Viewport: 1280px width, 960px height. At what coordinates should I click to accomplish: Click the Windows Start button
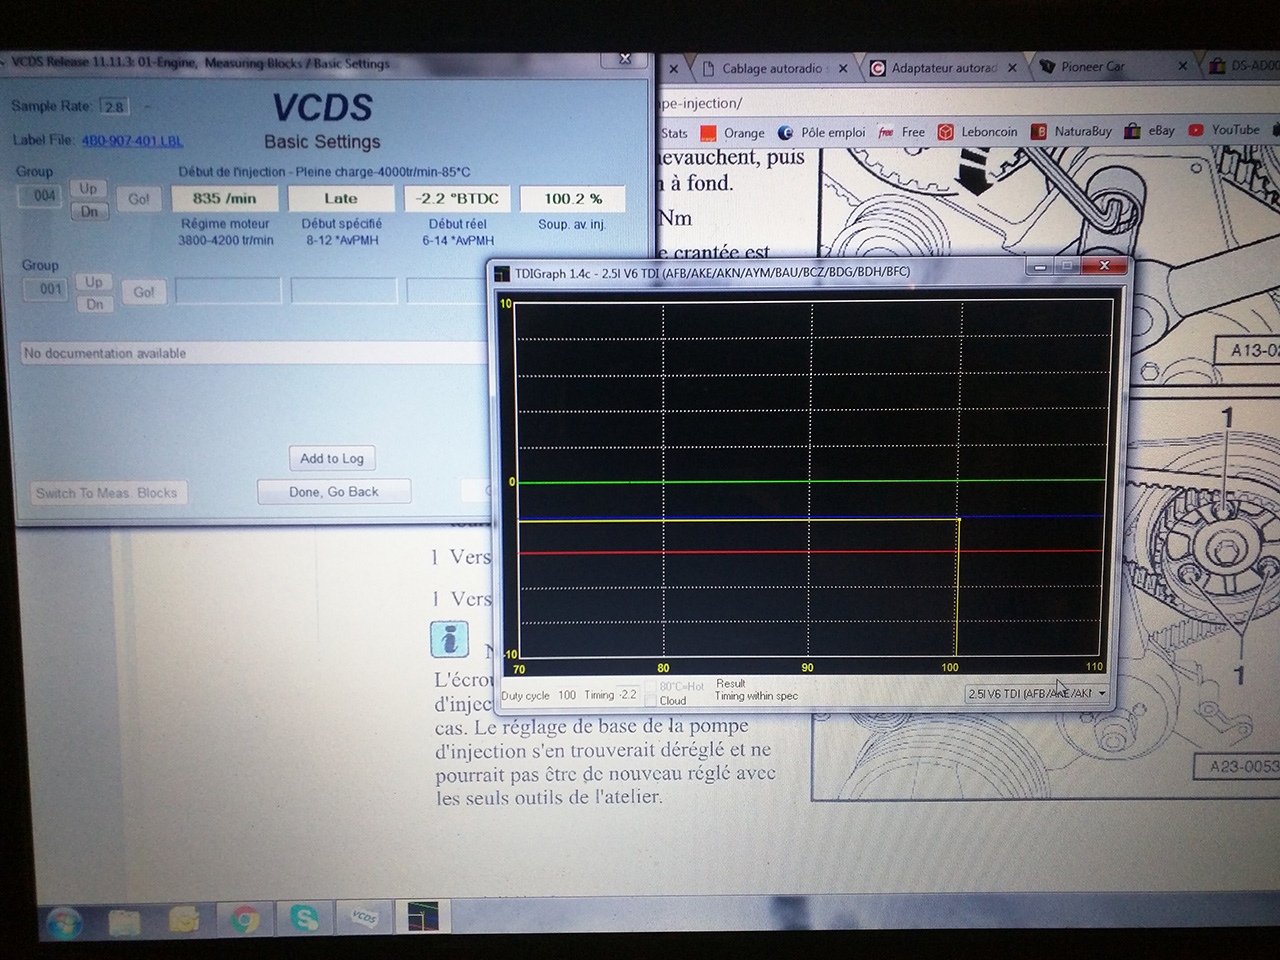pos(65,920)
